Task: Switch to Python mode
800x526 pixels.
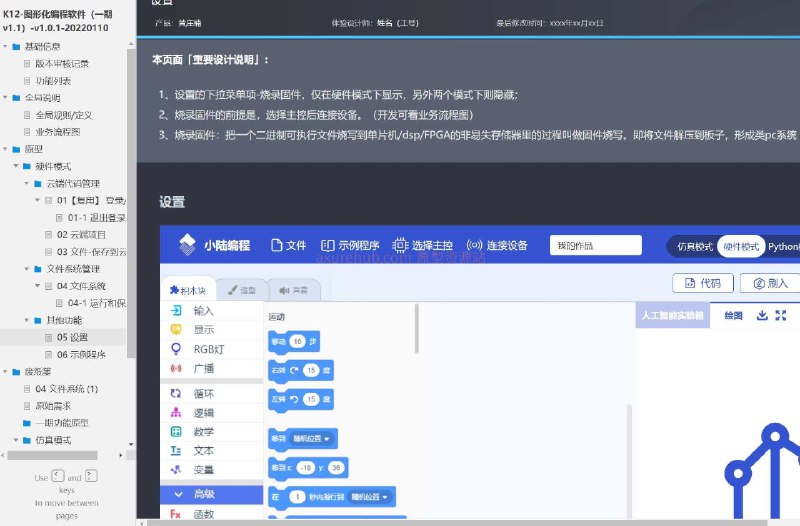Action: [x=784, y=247]
